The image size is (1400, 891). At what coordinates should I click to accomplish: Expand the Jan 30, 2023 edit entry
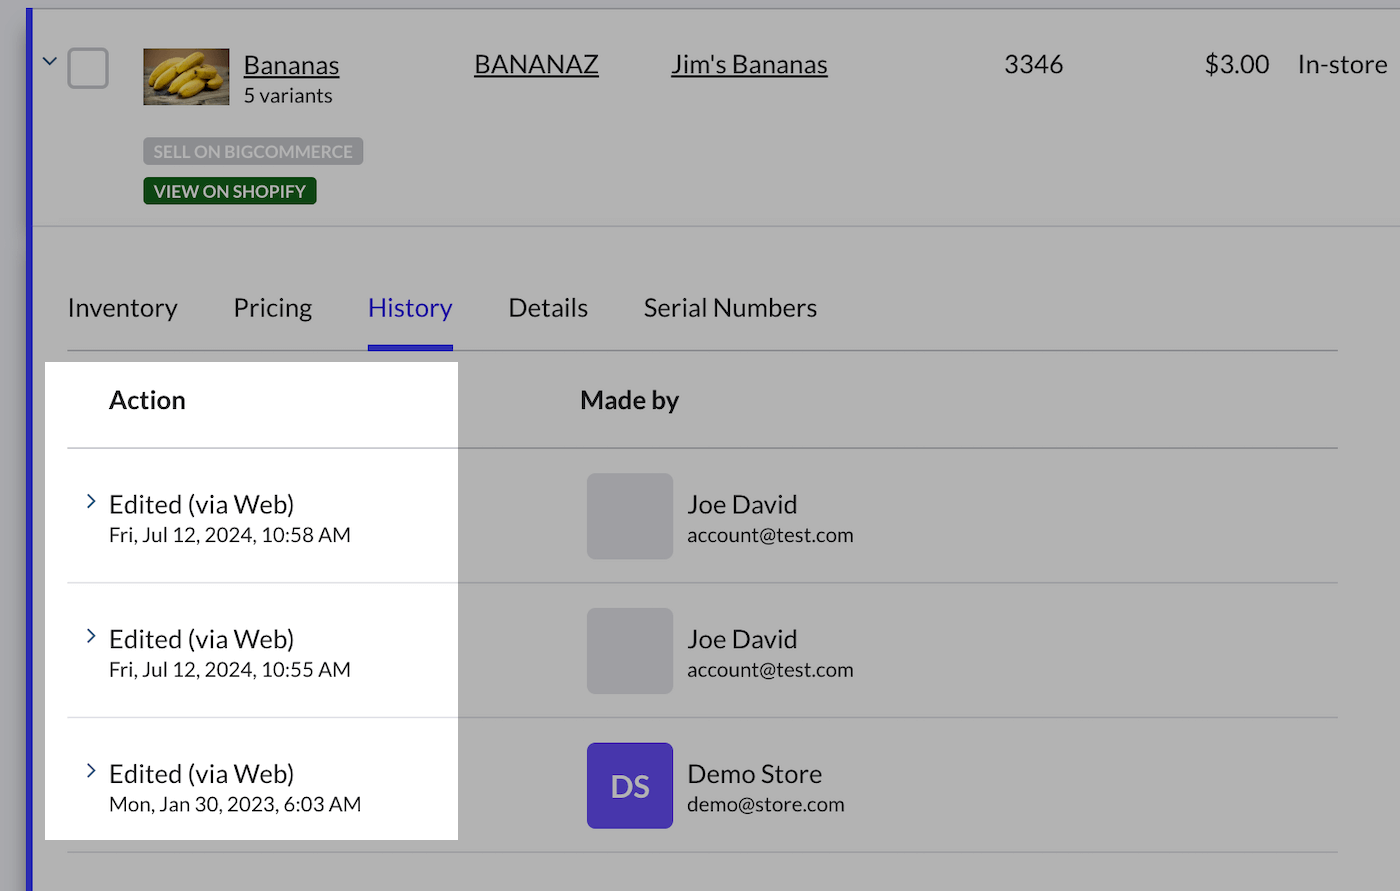(x=91, y=771)
